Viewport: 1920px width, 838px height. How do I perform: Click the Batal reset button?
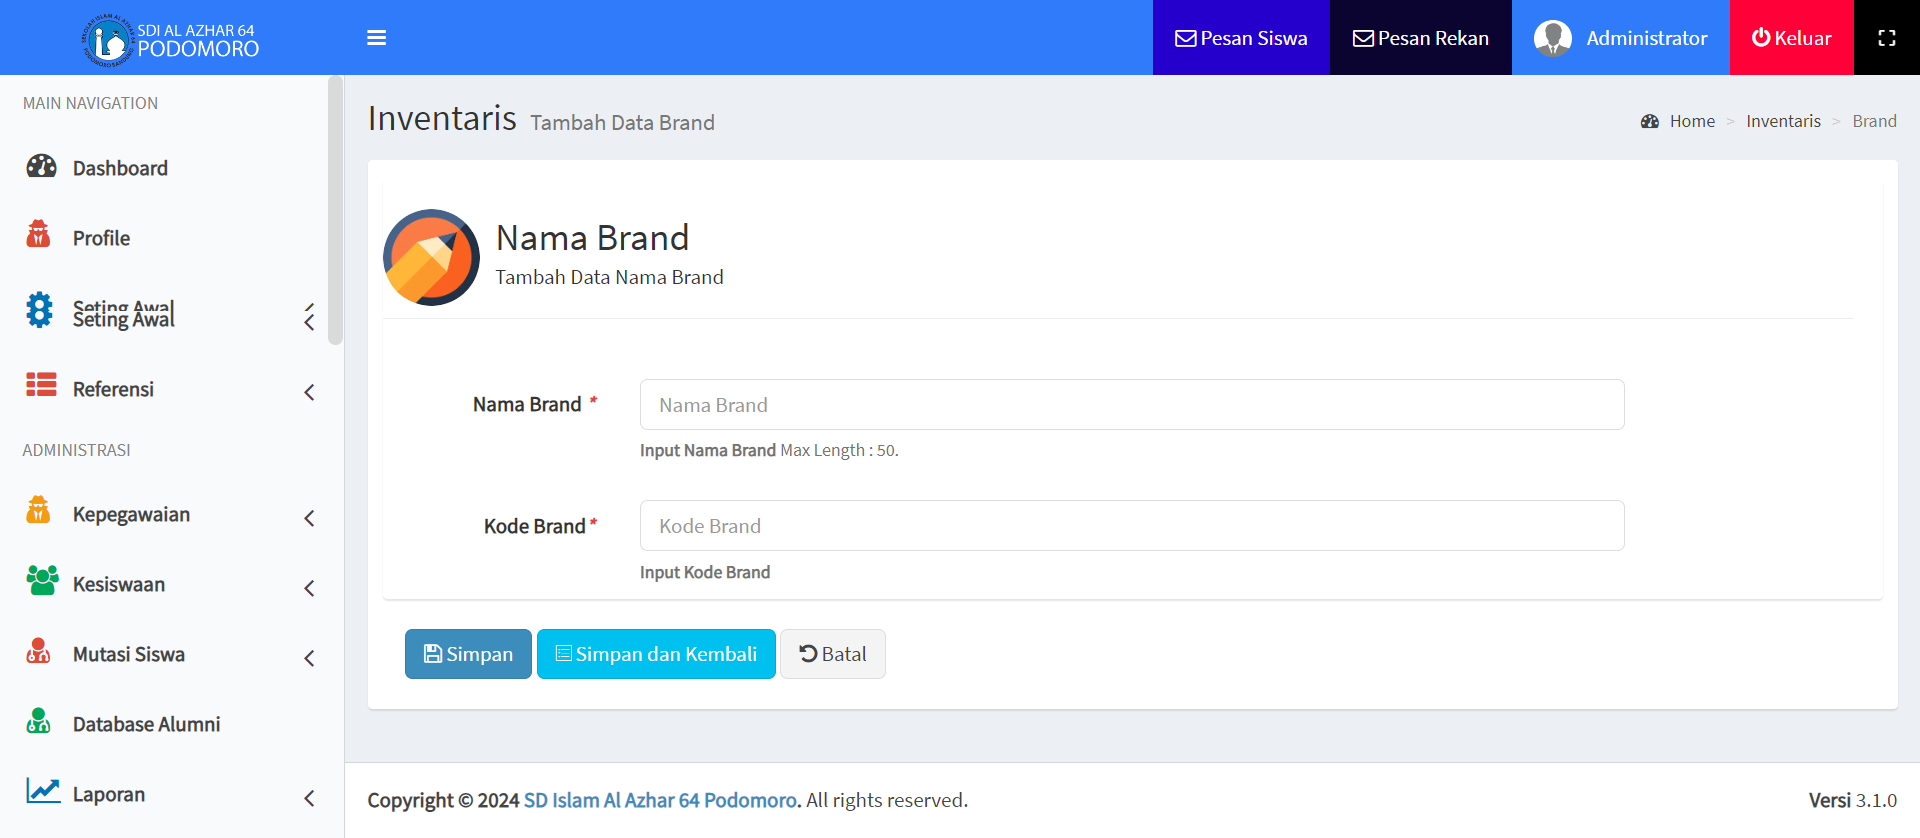(x=832, y=654)
